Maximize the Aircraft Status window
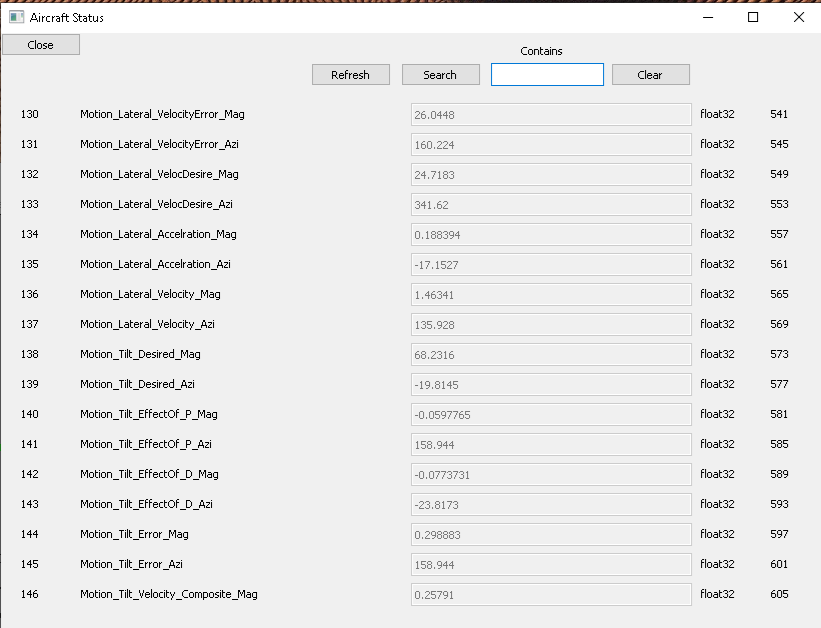 point(753,17)
